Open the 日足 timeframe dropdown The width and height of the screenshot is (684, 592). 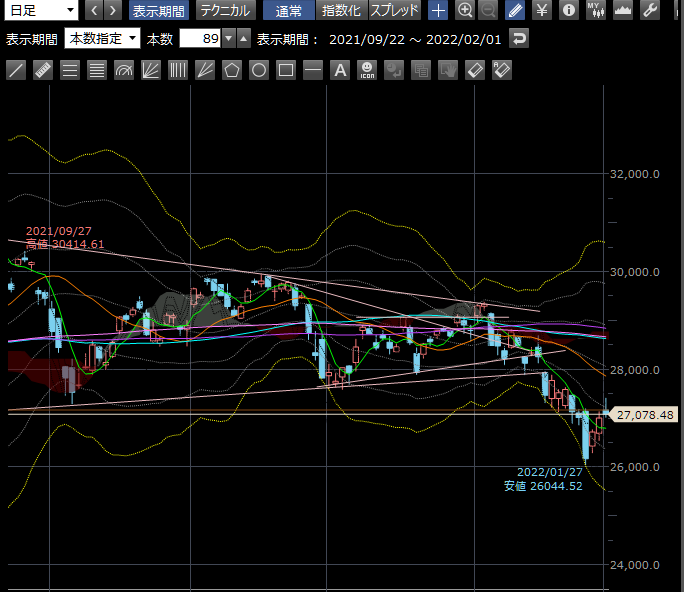41,11
